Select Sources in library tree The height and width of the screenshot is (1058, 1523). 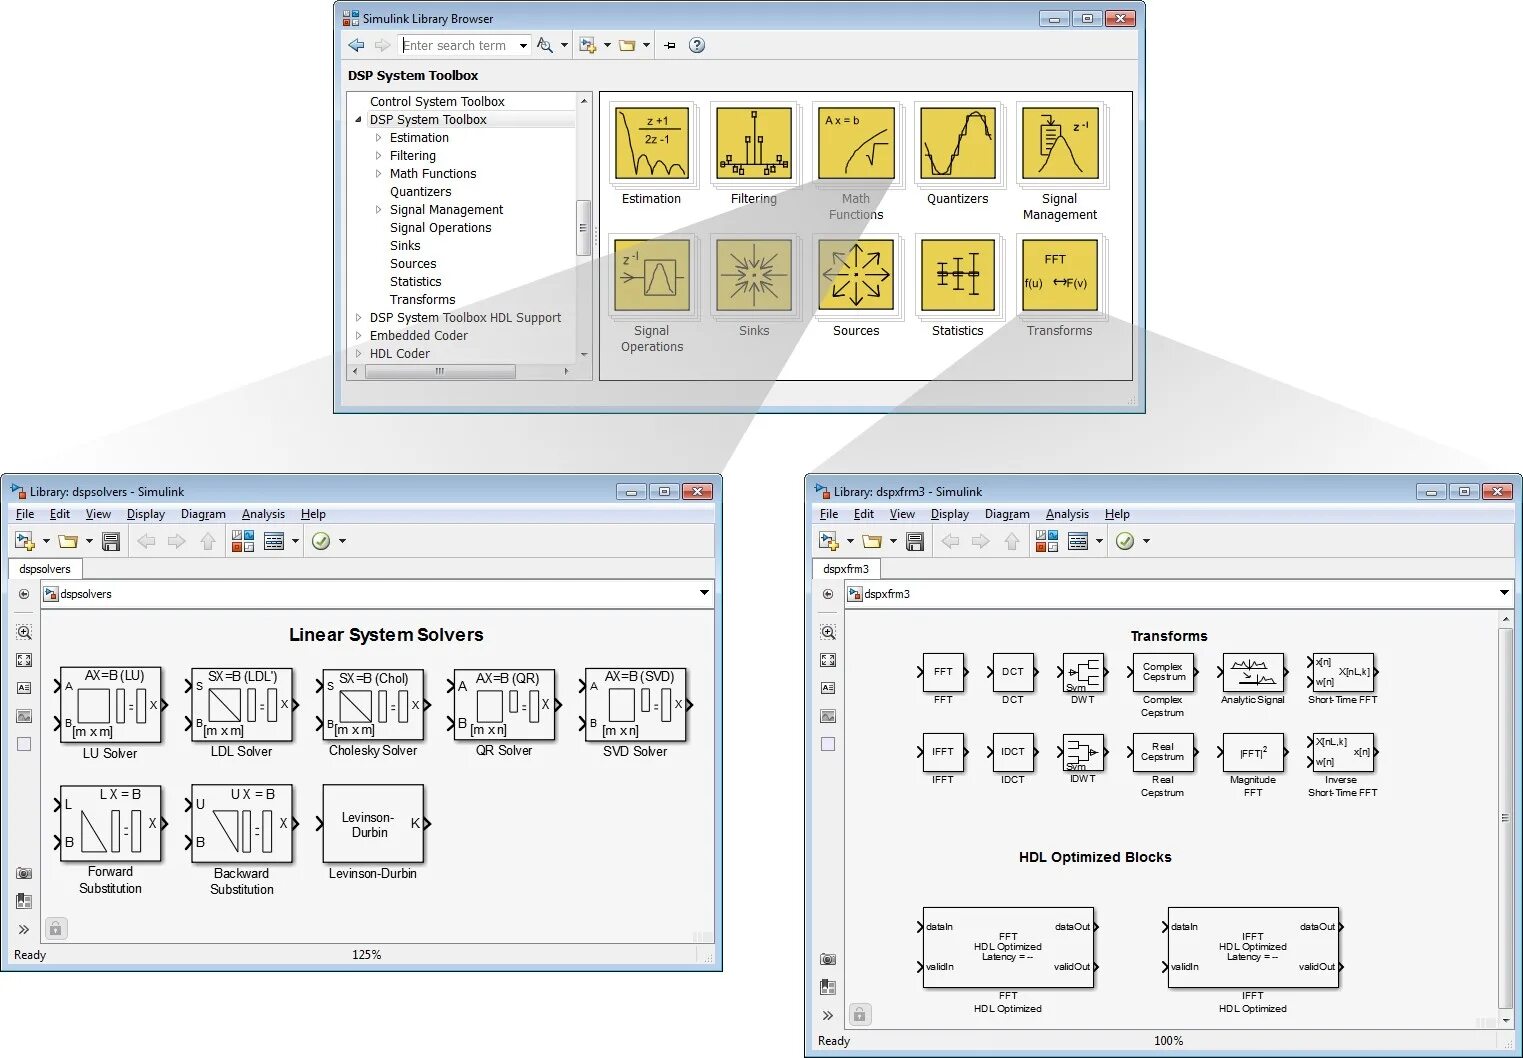pos(413,264)
